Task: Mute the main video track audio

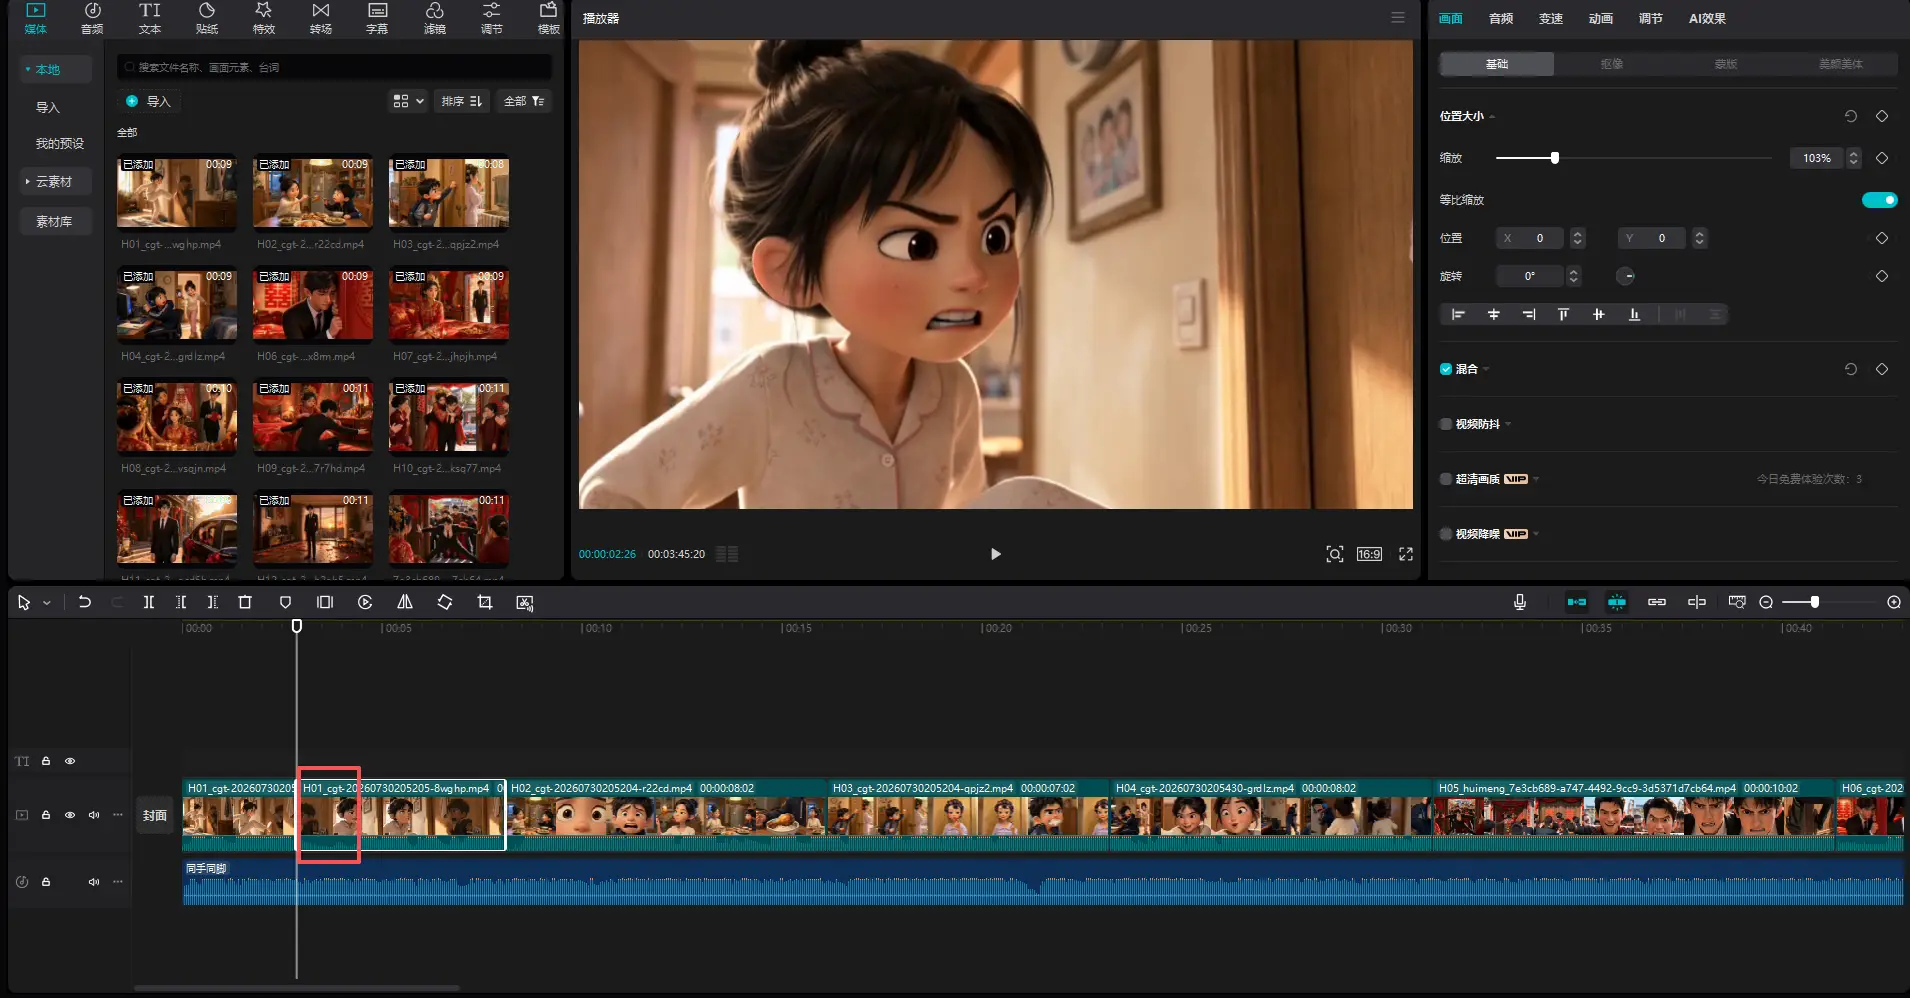Action: pos(94,815)
